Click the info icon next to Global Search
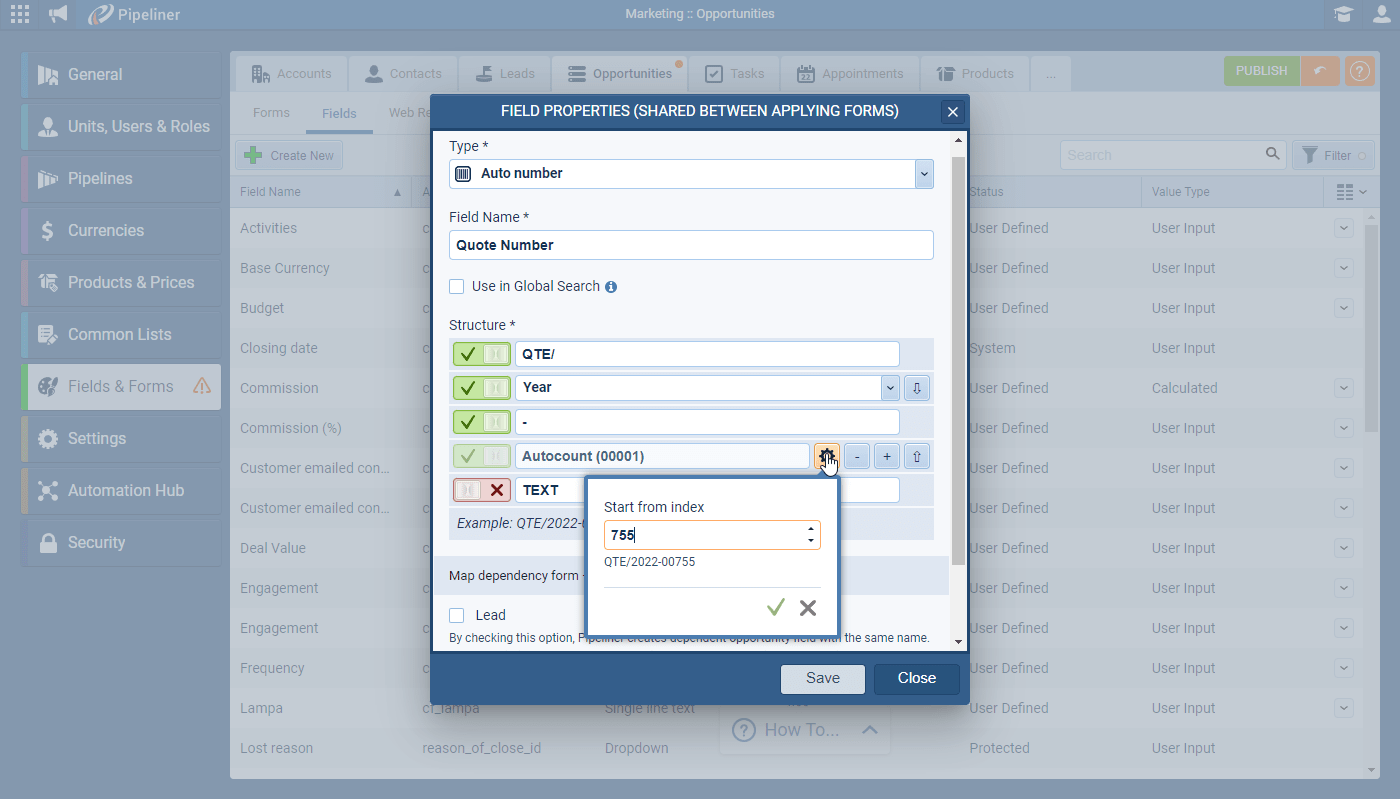The image size is (1400, 799). point(611,287)
